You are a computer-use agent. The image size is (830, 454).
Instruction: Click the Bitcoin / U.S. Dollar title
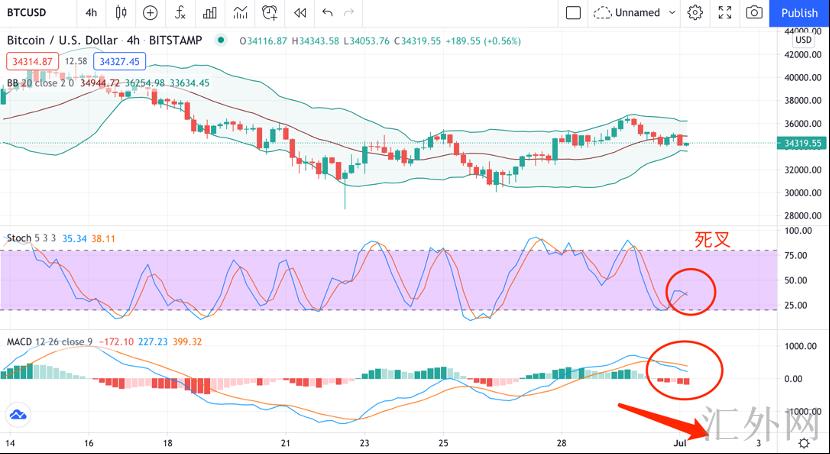62,40
